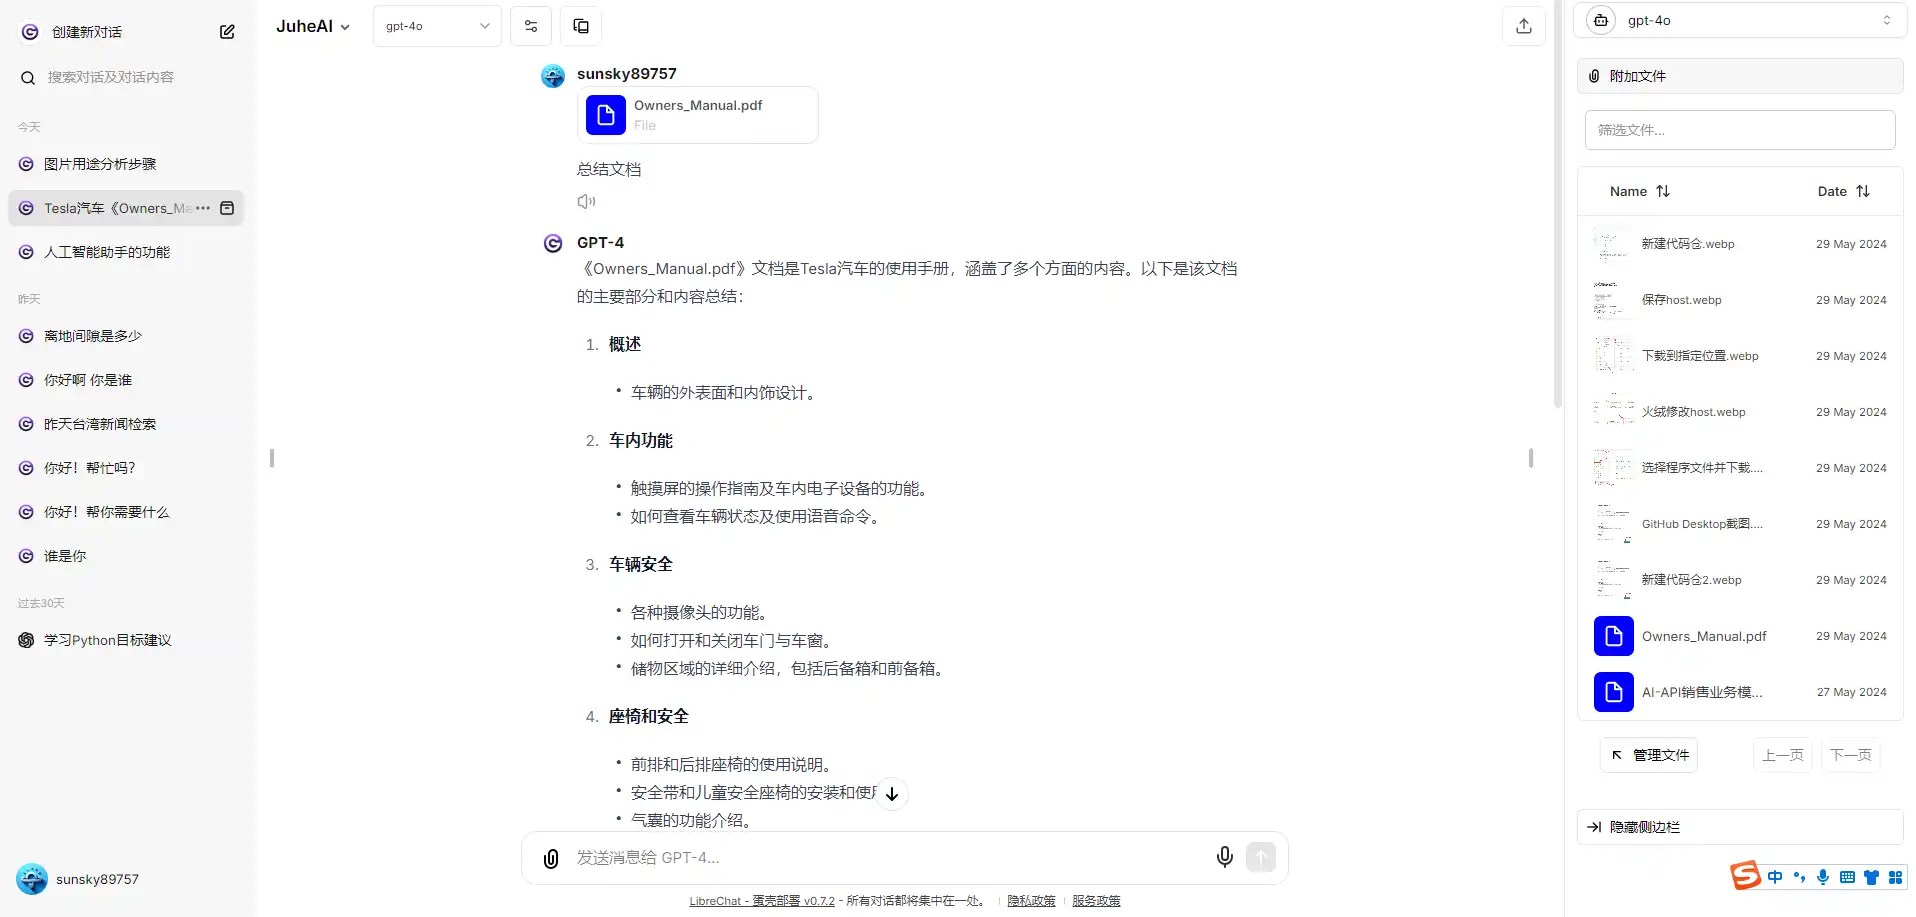The width and height of the screenshot is (1916, 917).
Task: Expand the JuheAI endpoint dropdown
Action: coord(313,26)
